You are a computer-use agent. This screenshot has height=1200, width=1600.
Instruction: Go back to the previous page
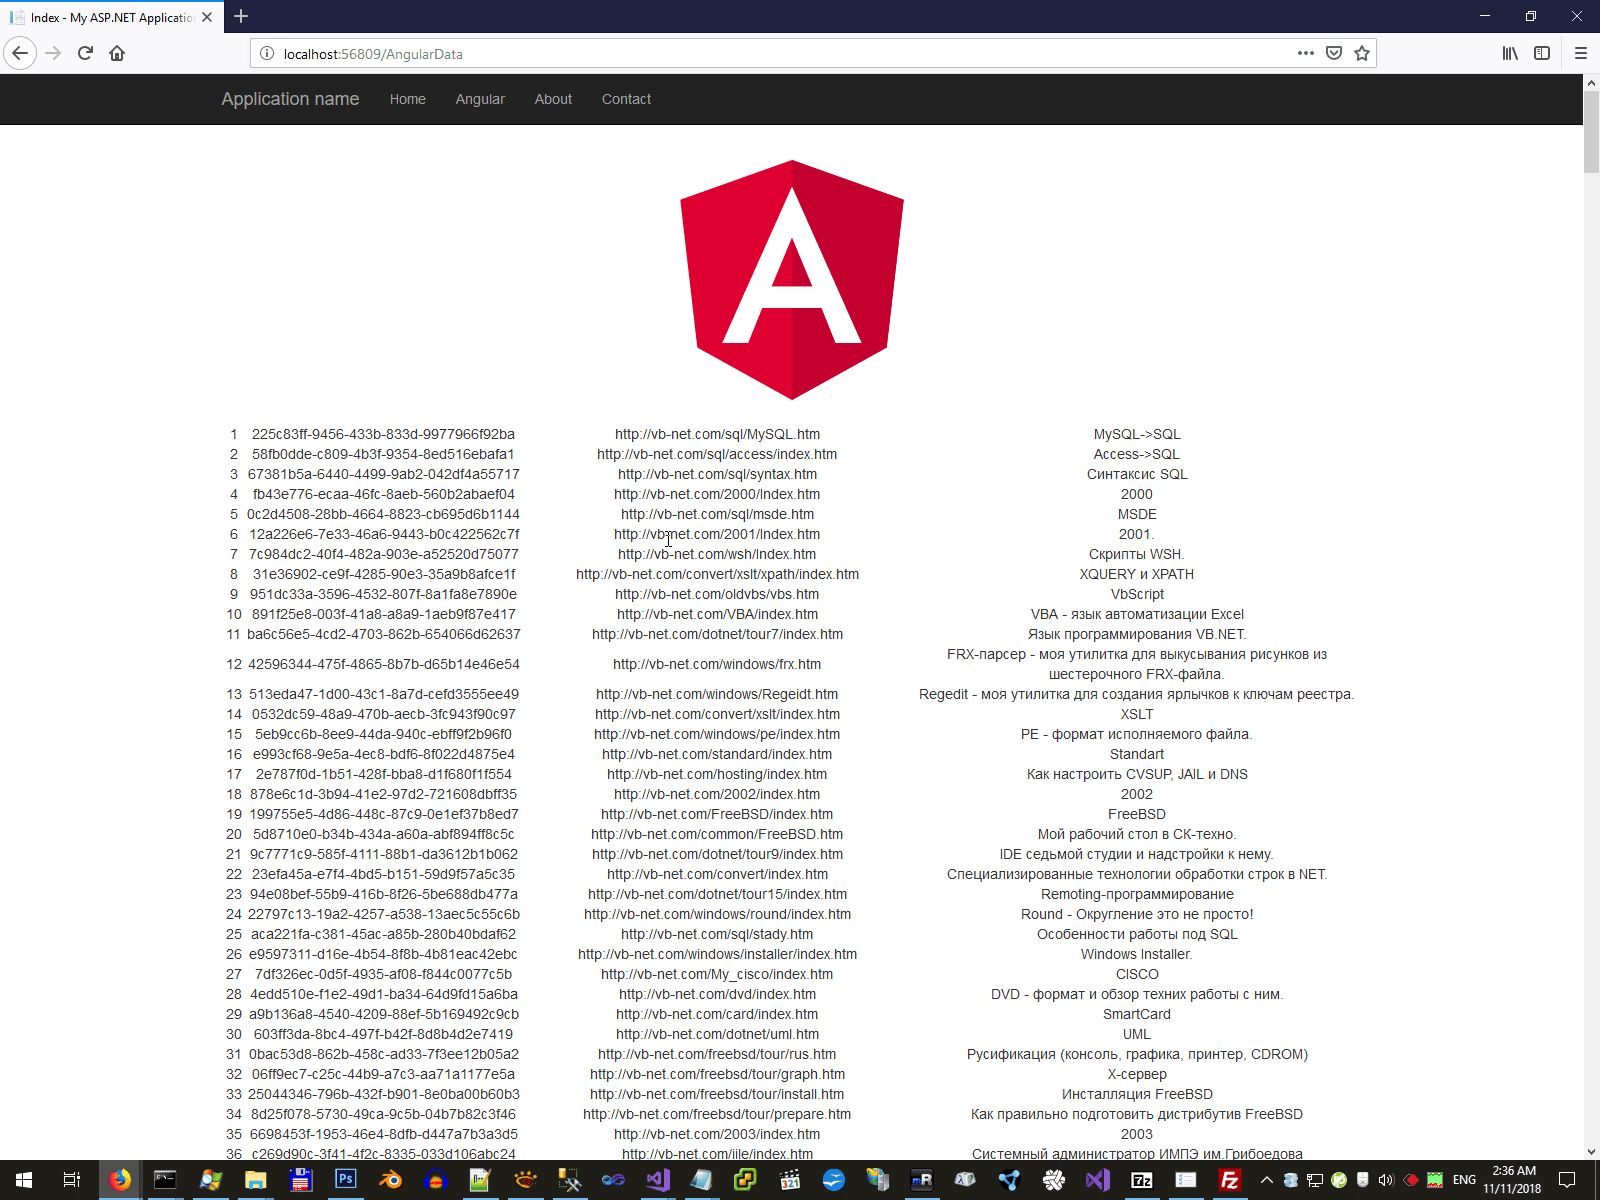pos(20,53)
